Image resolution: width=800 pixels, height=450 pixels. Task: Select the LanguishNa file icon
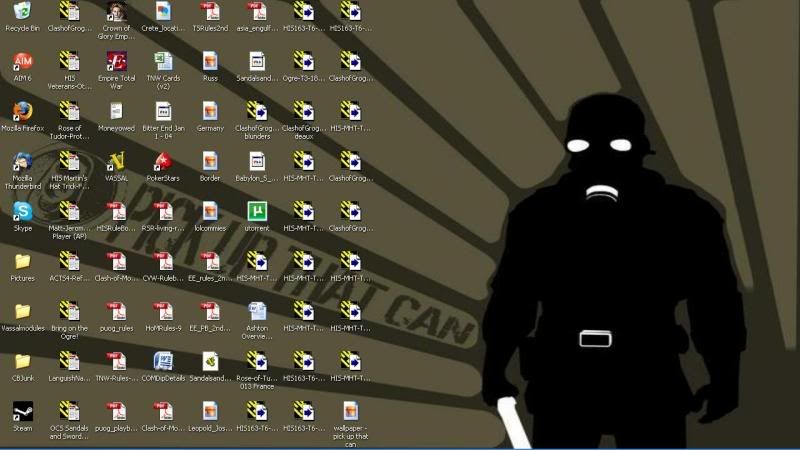[69, 361]
